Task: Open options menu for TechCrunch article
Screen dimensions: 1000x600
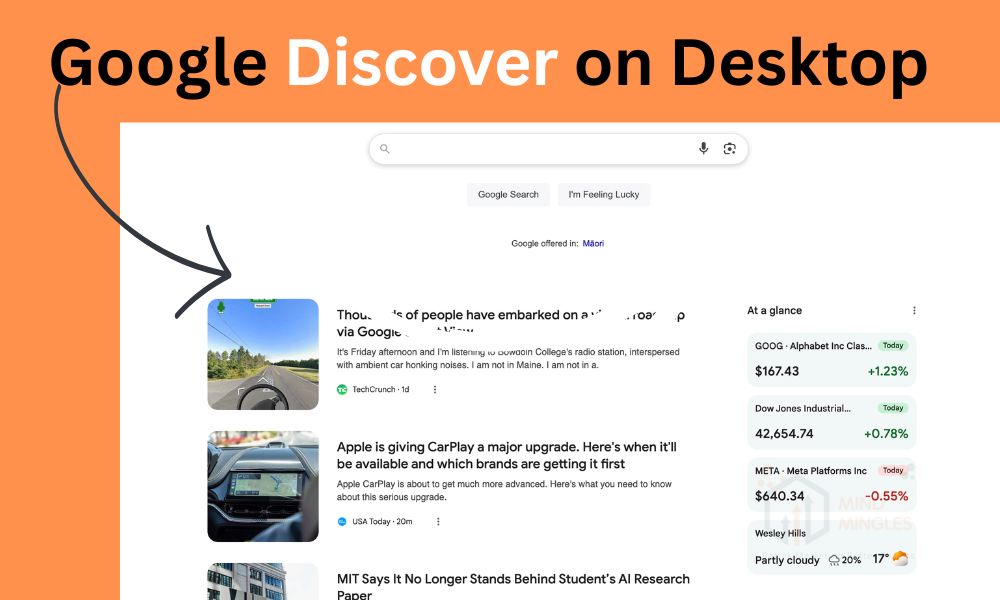Action: click(x=435, y=390)
